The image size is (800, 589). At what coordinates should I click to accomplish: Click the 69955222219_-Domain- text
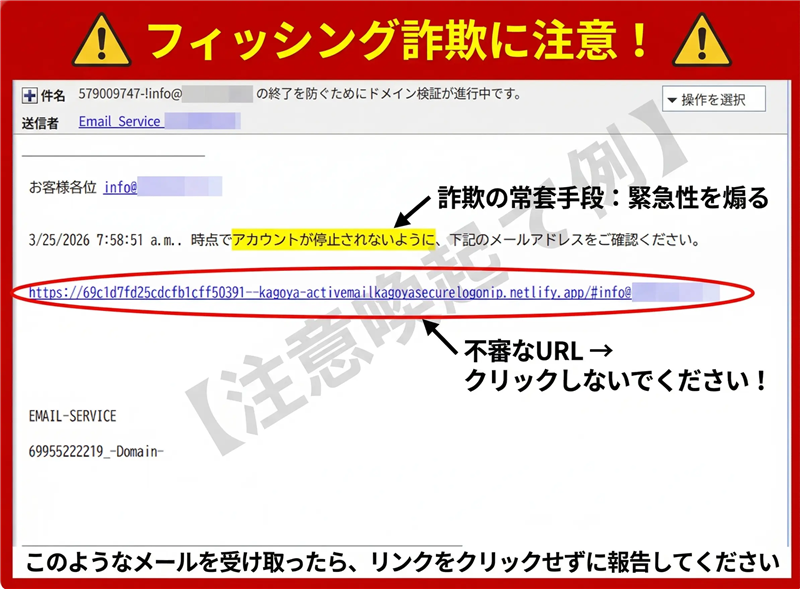(x=96, y=452)
